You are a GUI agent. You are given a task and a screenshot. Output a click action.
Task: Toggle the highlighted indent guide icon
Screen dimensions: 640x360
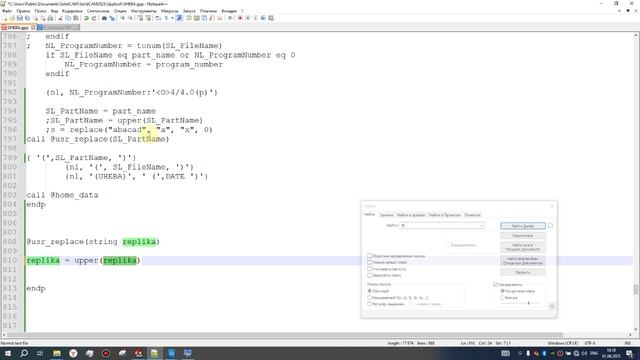pyautogui.click(x=179, y=18)
